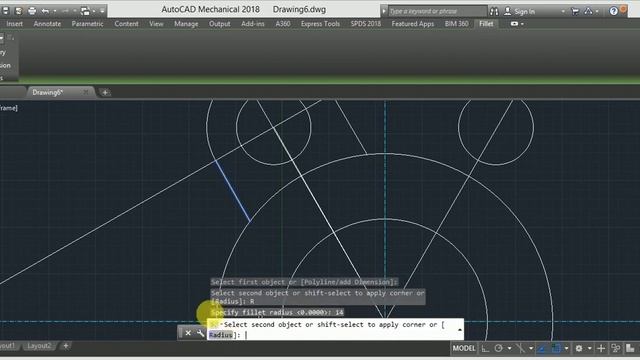The width and height of the screenshot is (640, 360).
Task: Click the highlighted blue line in drawing
Action: [x=233, y=191]
